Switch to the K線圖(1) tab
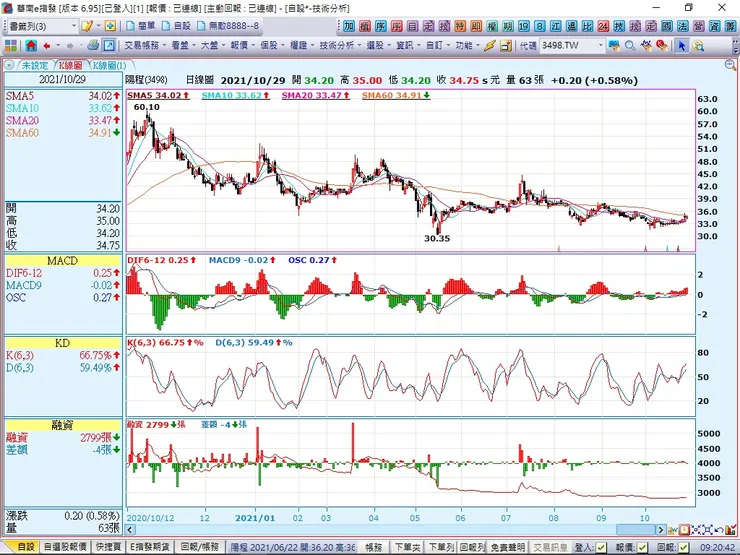The height and width of the screenshot is (555, 740). pyautogui.click(x=109, y=65)
